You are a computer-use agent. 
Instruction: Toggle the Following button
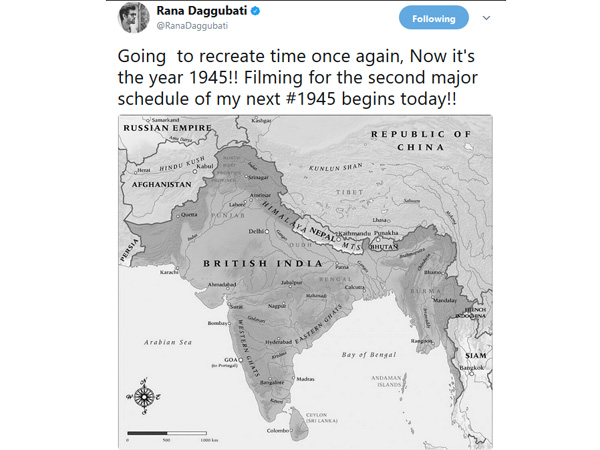pyautogui.click(x=434, y=18)
